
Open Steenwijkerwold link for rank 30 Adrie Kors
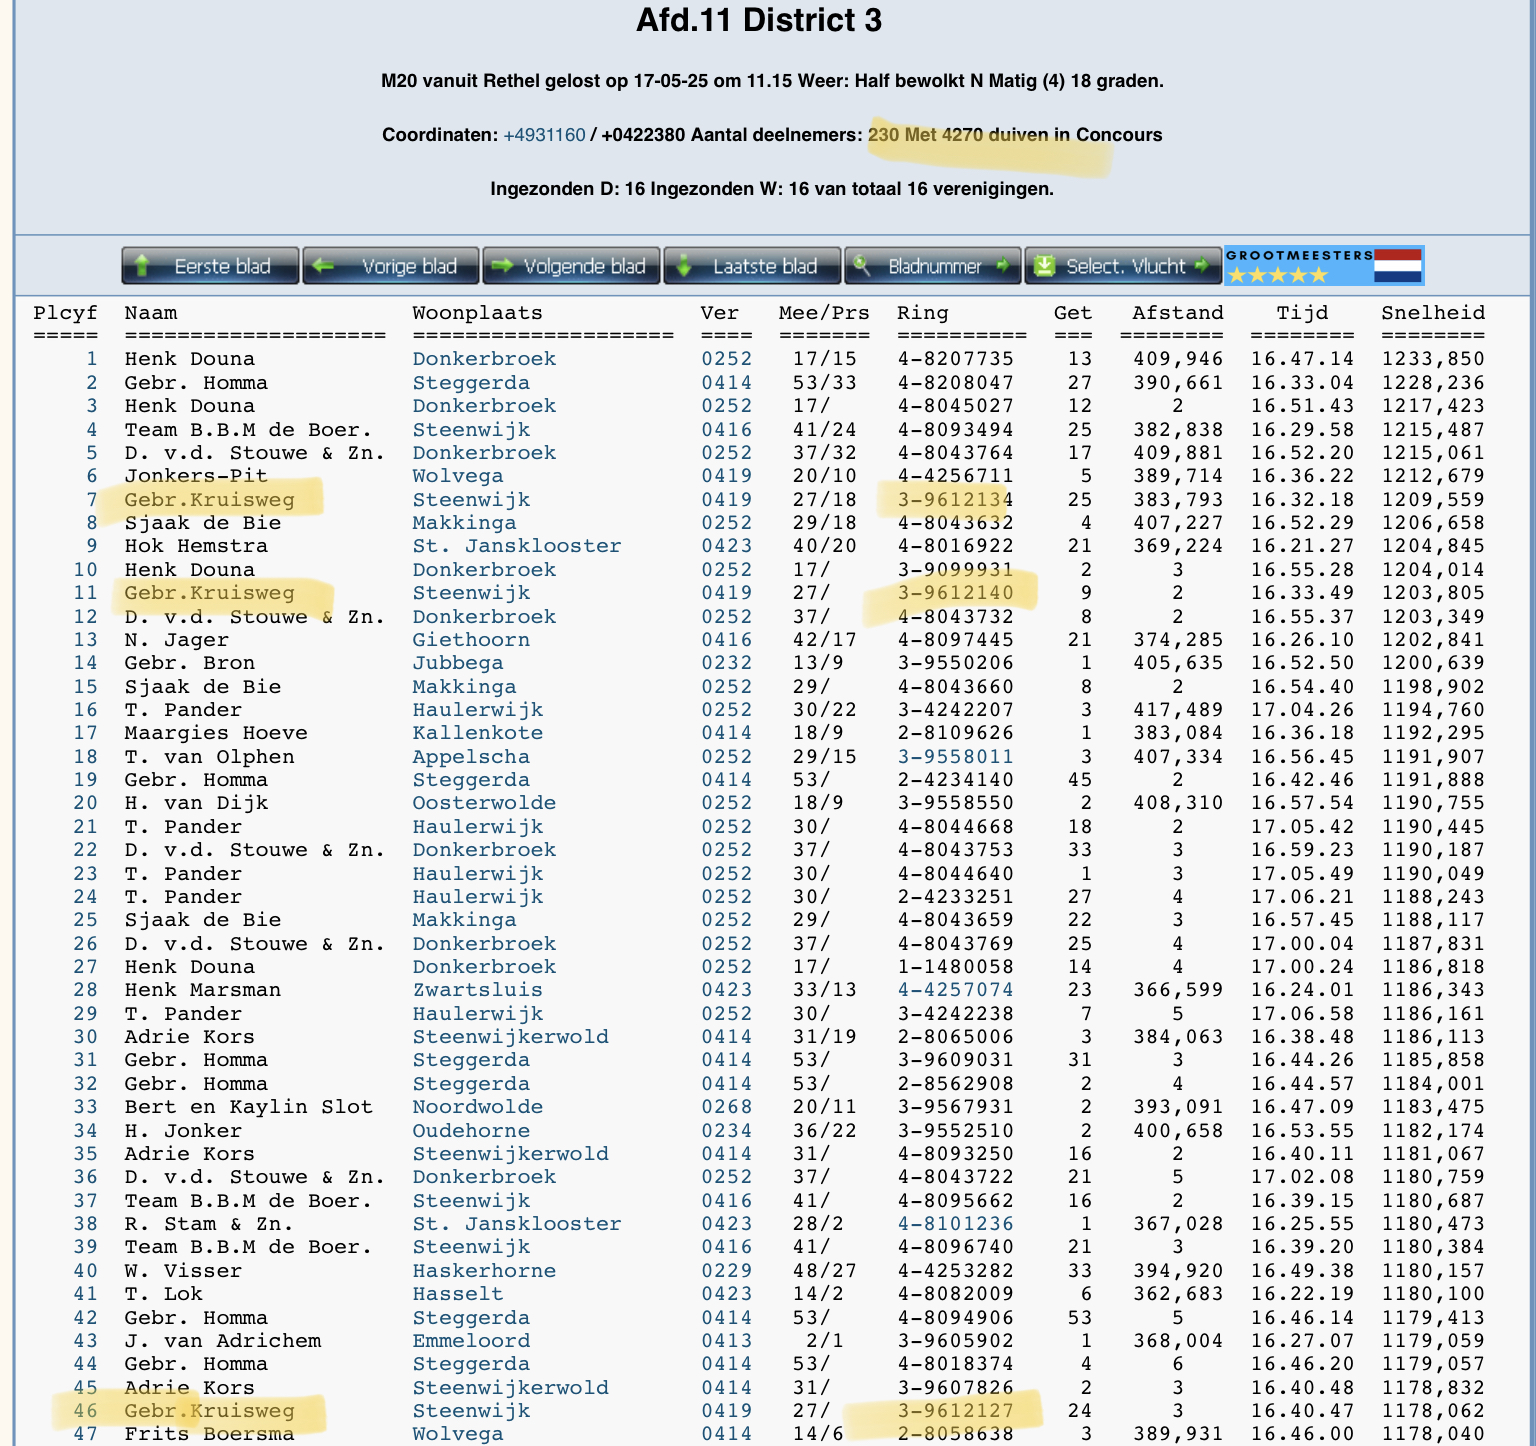[510, 1037]
